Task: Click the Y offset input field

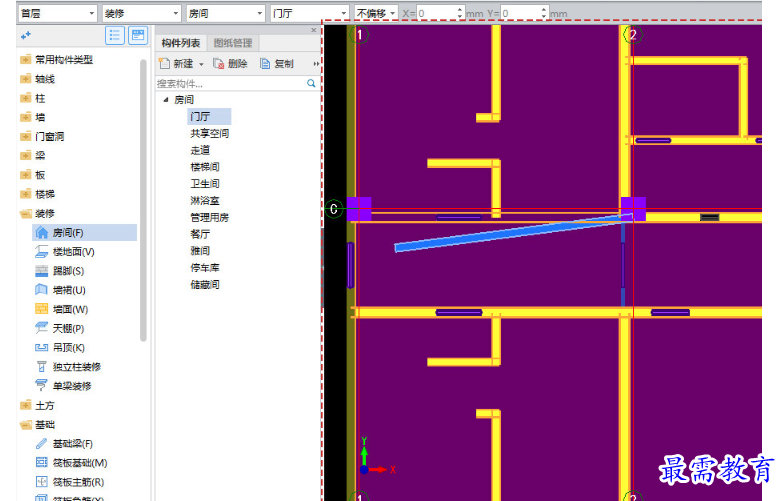Action: (520, 13)
